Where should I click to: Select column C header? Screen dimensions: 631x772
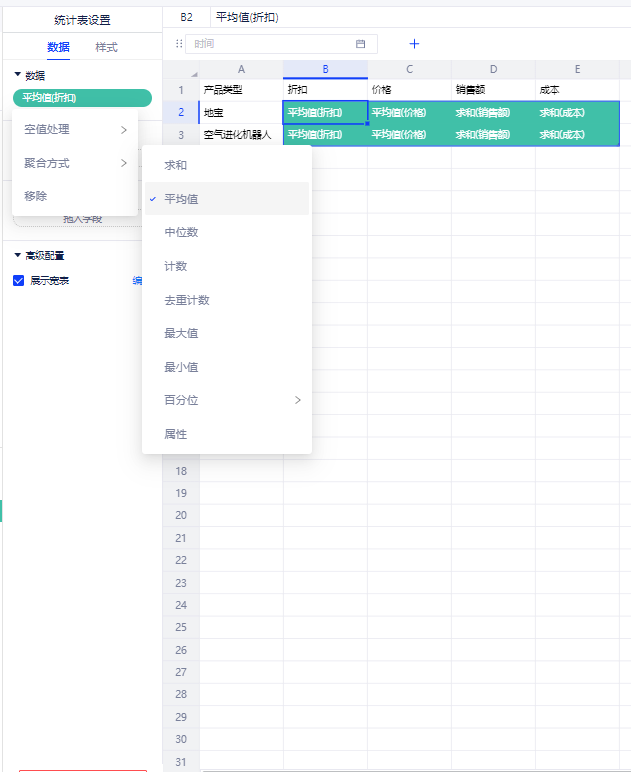point(409,69)
